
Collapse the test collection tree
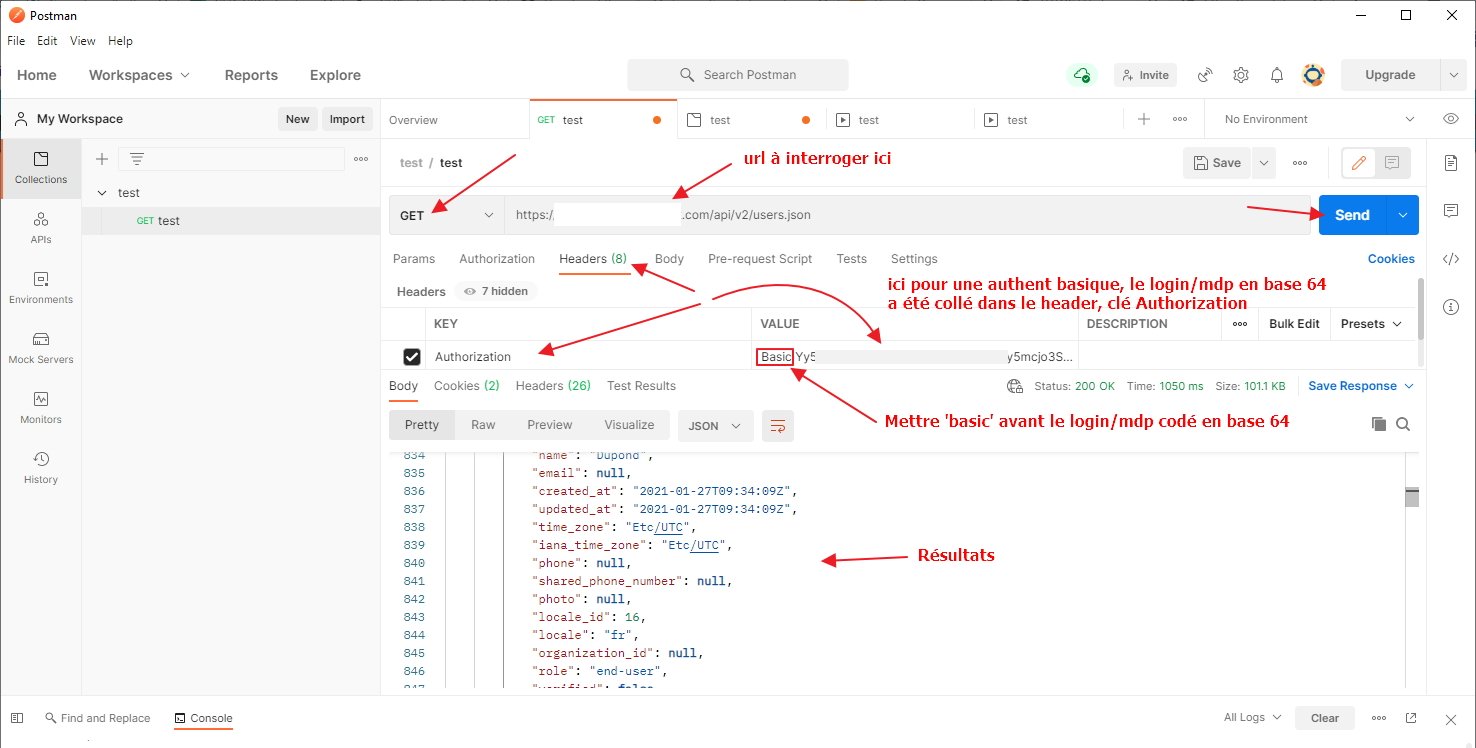coord(101,193)
